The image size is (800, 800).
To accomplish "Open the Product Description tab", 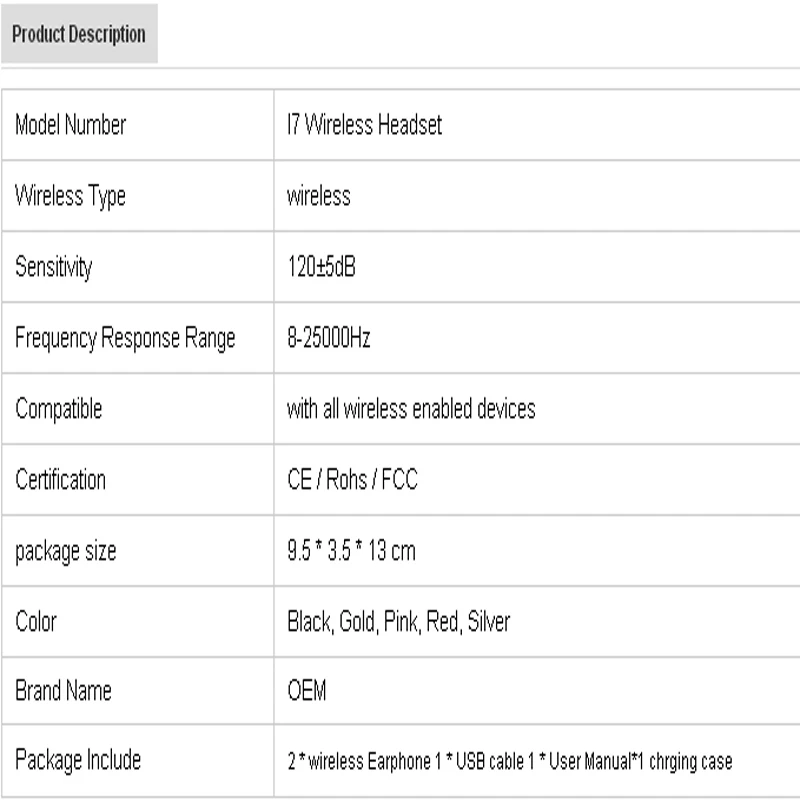I will [79, 34].
